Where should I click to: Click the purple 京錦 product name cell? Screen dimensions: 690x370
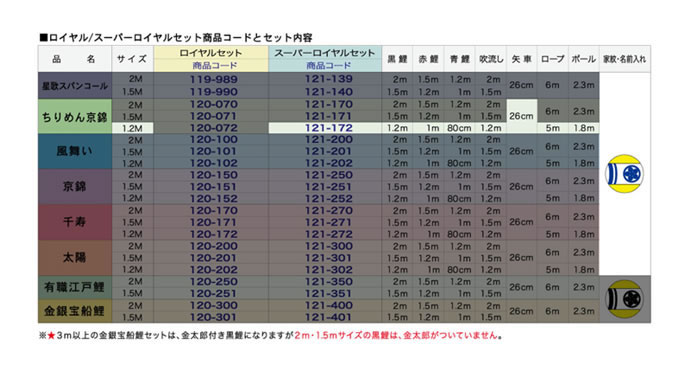75,187
